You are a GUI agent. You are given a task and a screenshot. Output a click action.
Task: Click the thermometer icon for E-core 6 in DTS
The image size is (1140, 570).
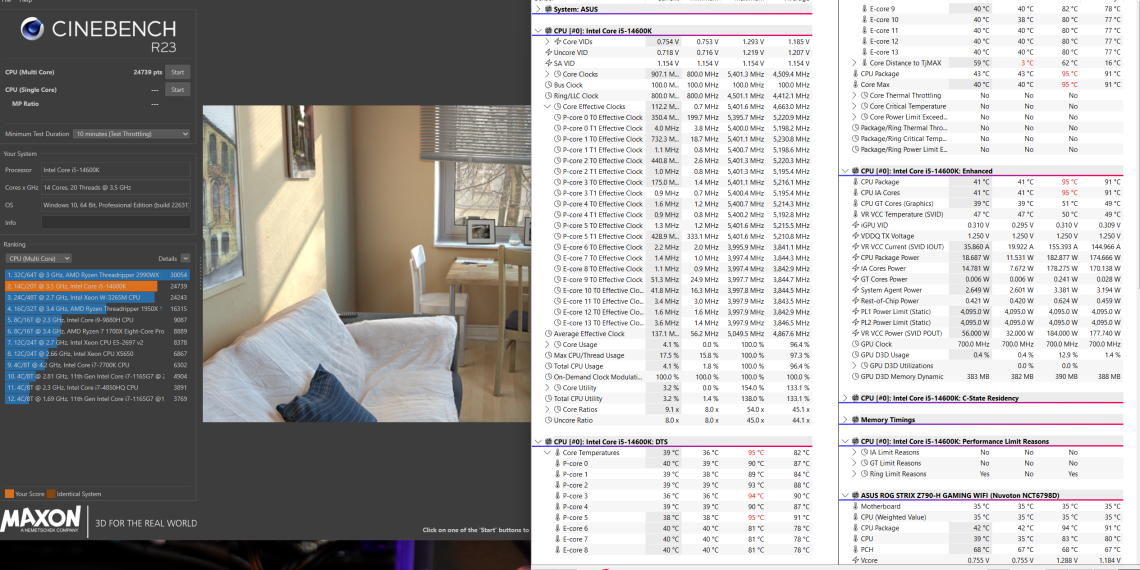click(x=558, y=528)
